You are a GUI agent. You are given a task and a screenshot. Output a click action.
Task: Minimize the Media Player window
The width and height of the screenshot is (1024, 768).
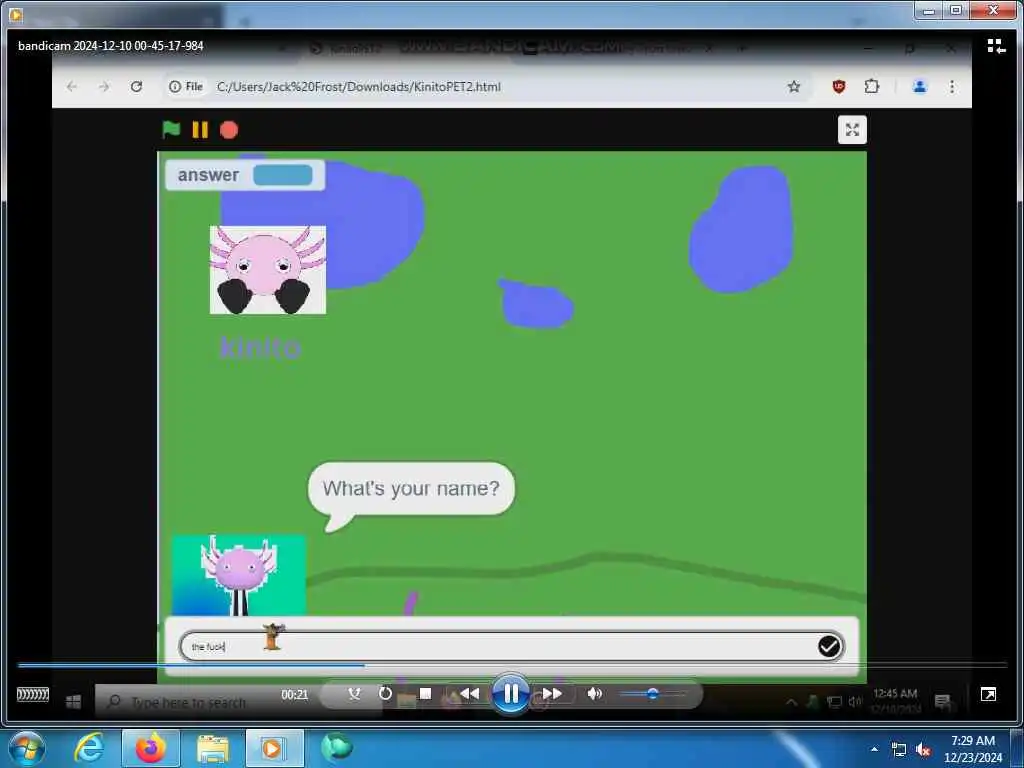[929, 10]
